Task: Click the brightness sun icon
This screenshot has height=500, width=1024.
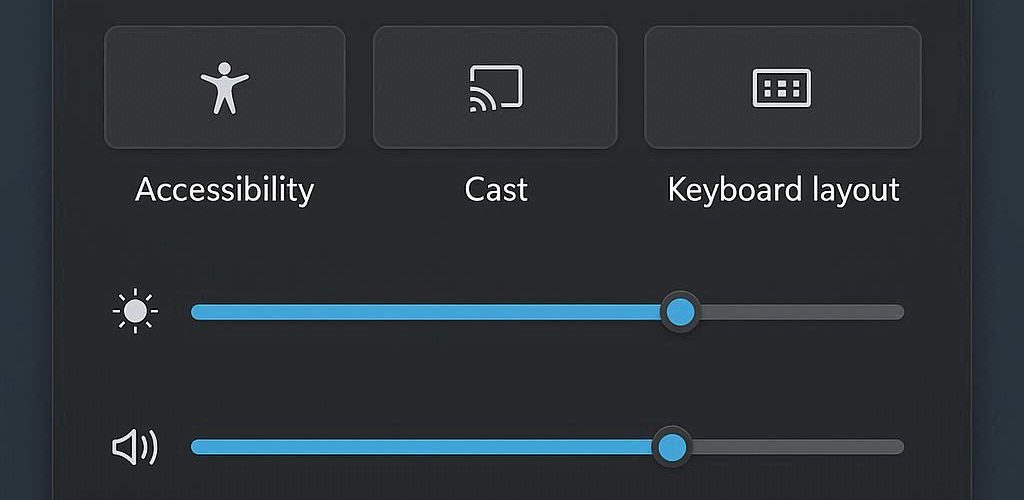Action: [135, 311]
